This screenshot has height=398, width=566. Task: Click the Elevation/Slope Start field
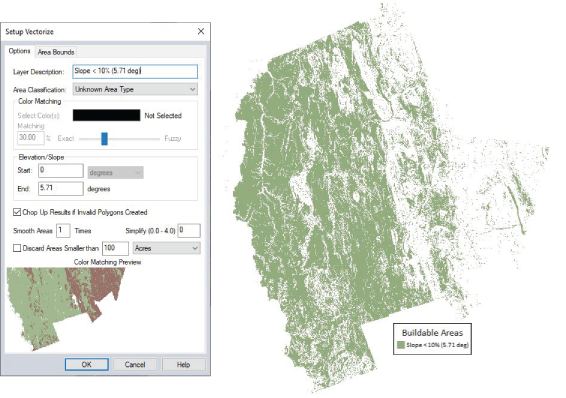point(61,170)
